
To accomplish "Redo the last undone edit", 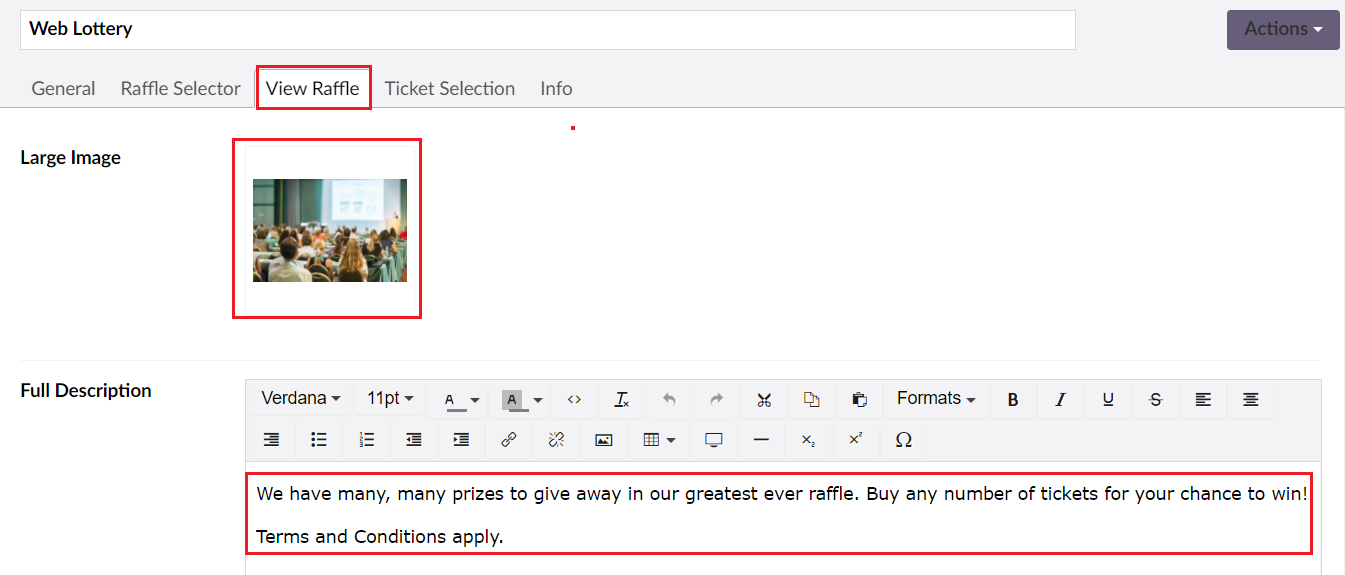I will pyautogui.click(x=716, y=399).
